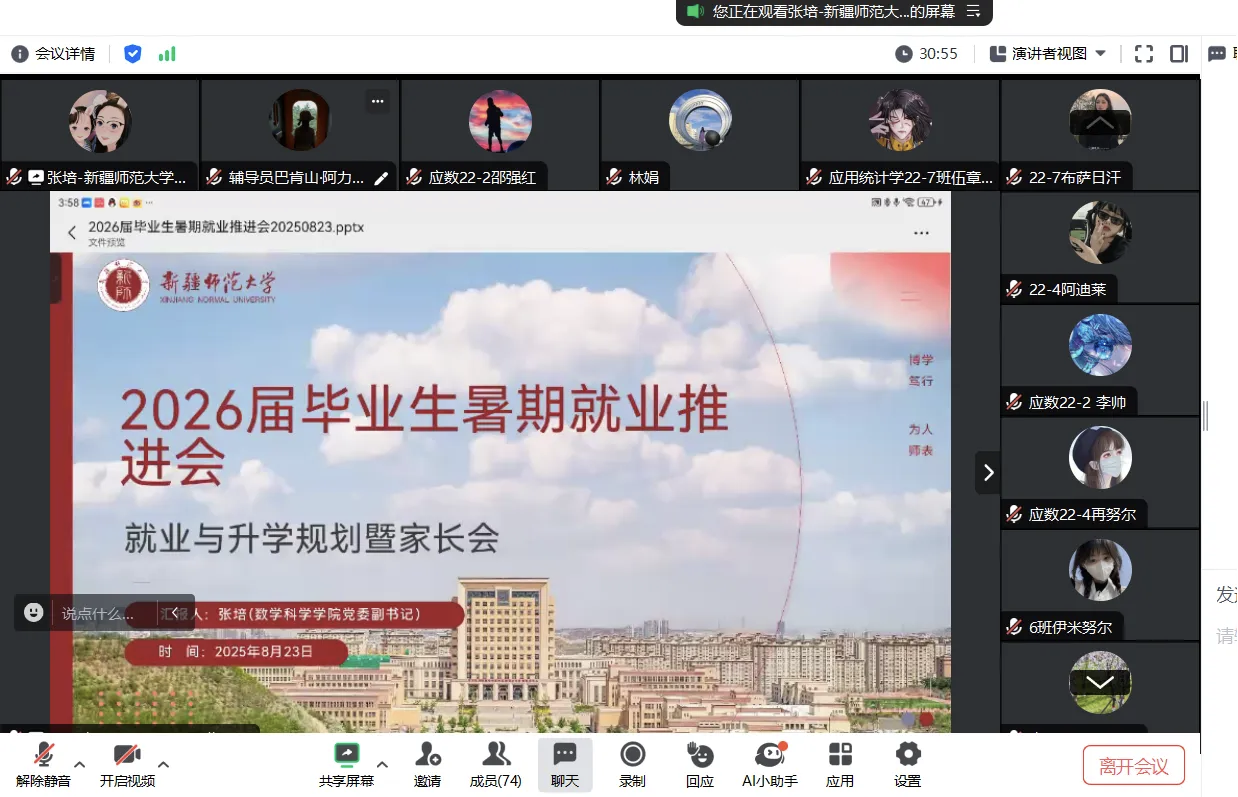The image size is (1238, 797).
Task: Open the 应用 apps panel
Action: point(840,765)
